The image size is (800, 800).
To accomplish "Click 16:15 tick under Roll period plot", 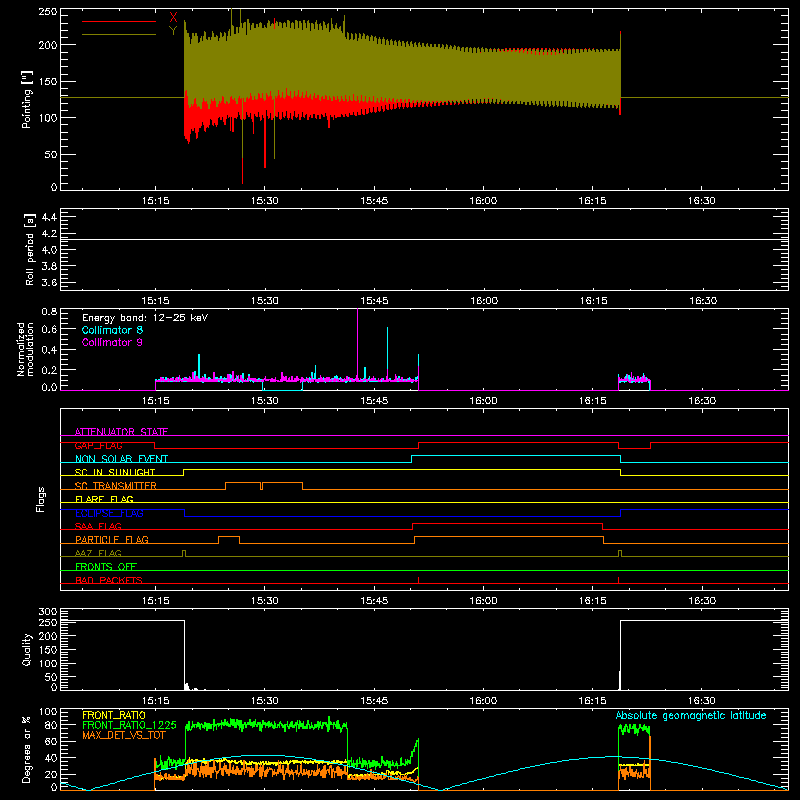I will point(593,301).
